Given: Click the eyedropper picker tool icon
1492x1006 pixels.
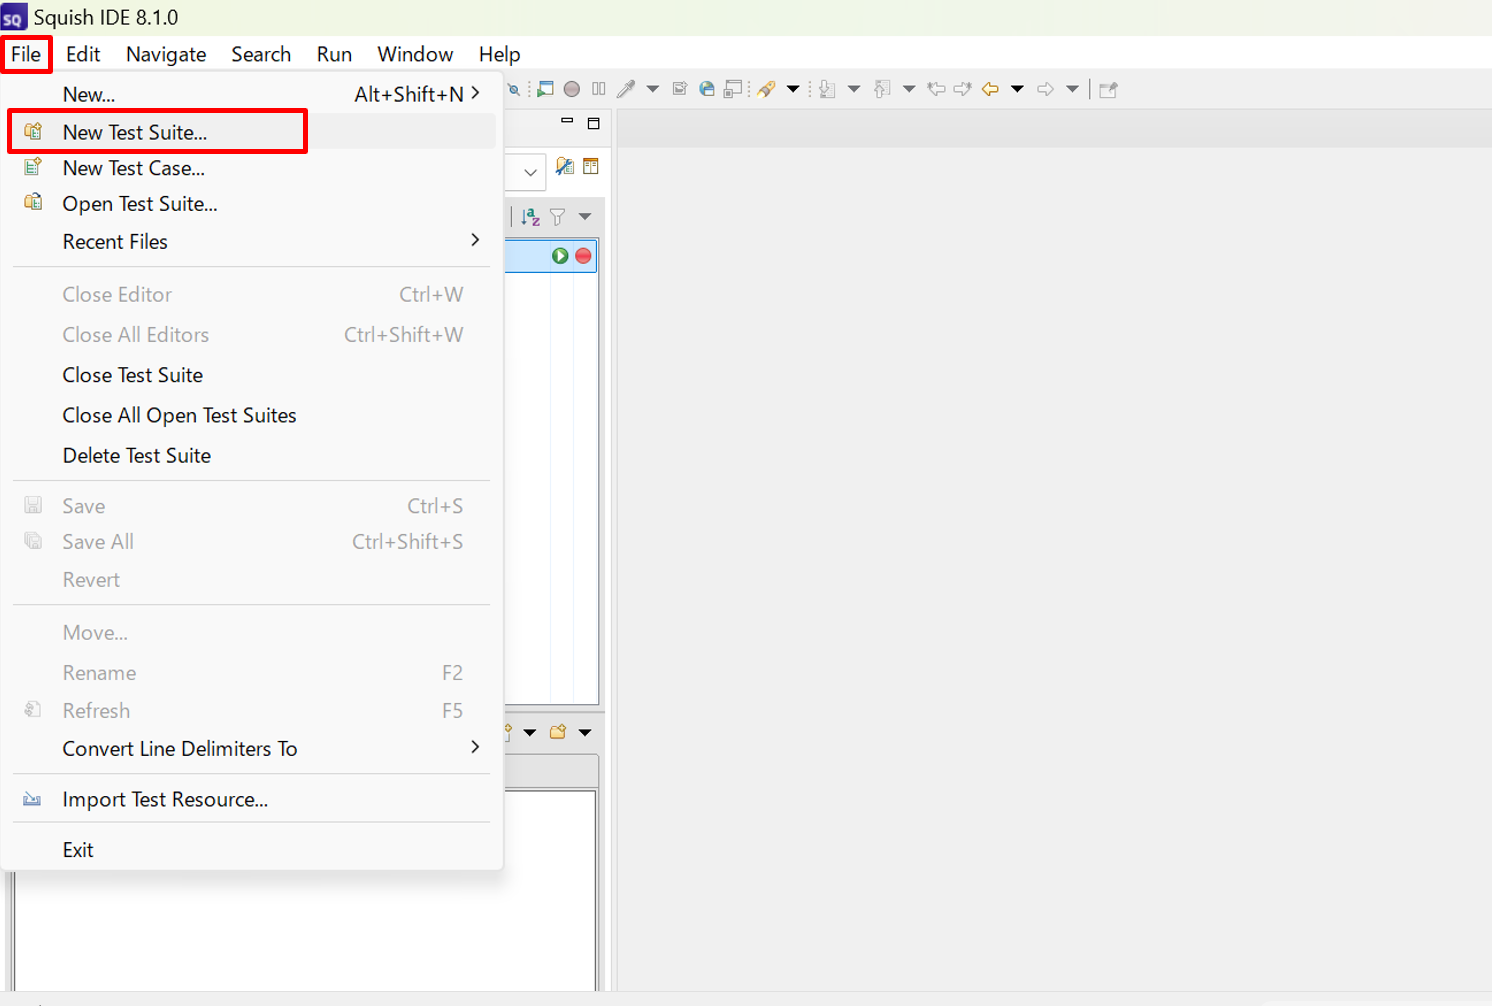Looking at the screenshot, I should pos(627,89).
